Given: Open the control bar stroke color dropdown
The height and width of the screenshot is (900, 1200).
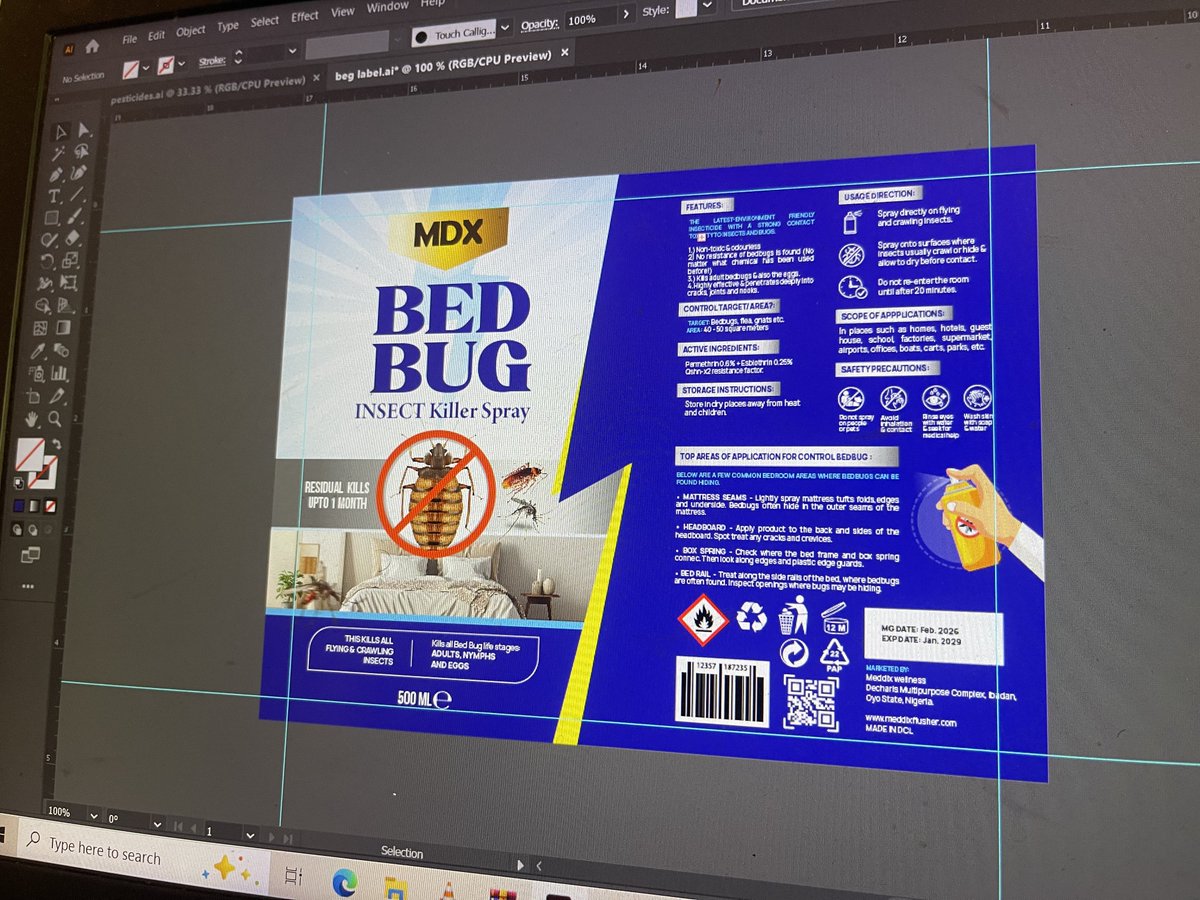Looking at the screenshot, I should click(182, 63).
